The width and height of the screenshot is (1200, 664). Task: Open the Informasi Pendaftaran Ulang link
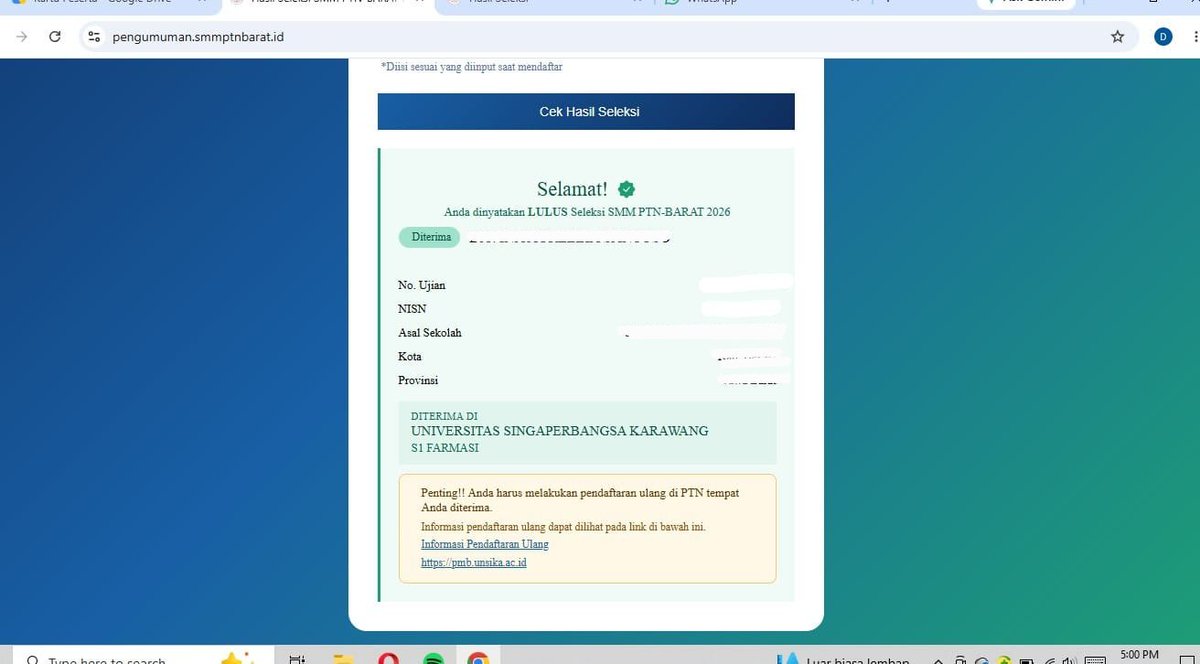485,544
